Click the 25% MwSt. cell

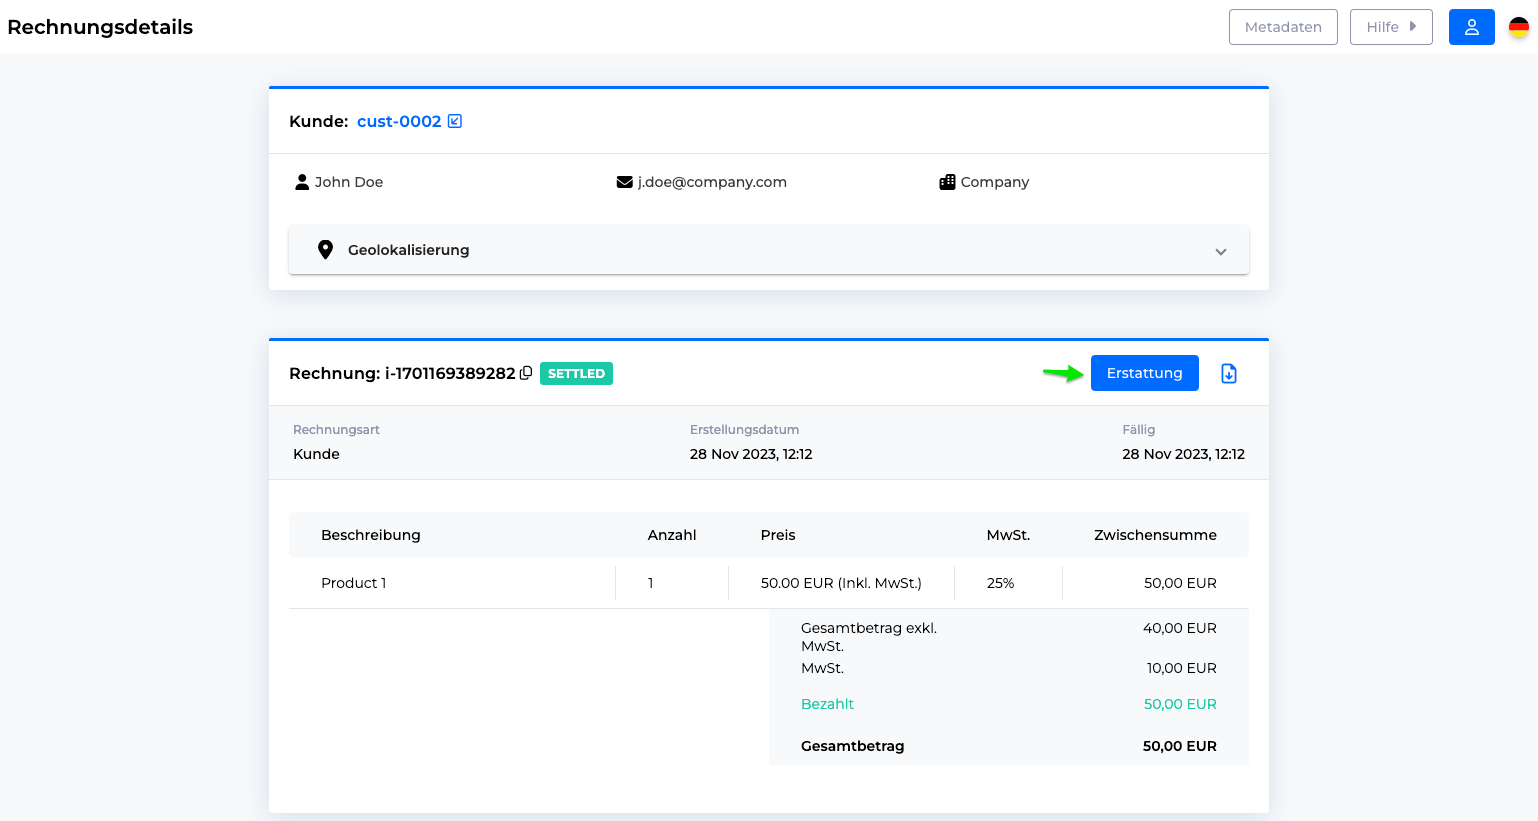click(x=1000, y=583)
